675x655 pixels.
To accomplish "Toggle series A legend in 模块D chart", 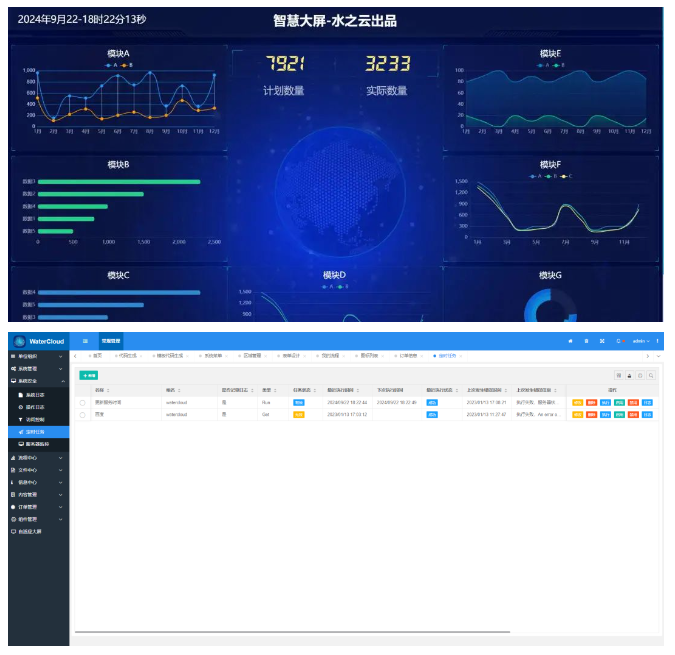I will coord(327,287).
